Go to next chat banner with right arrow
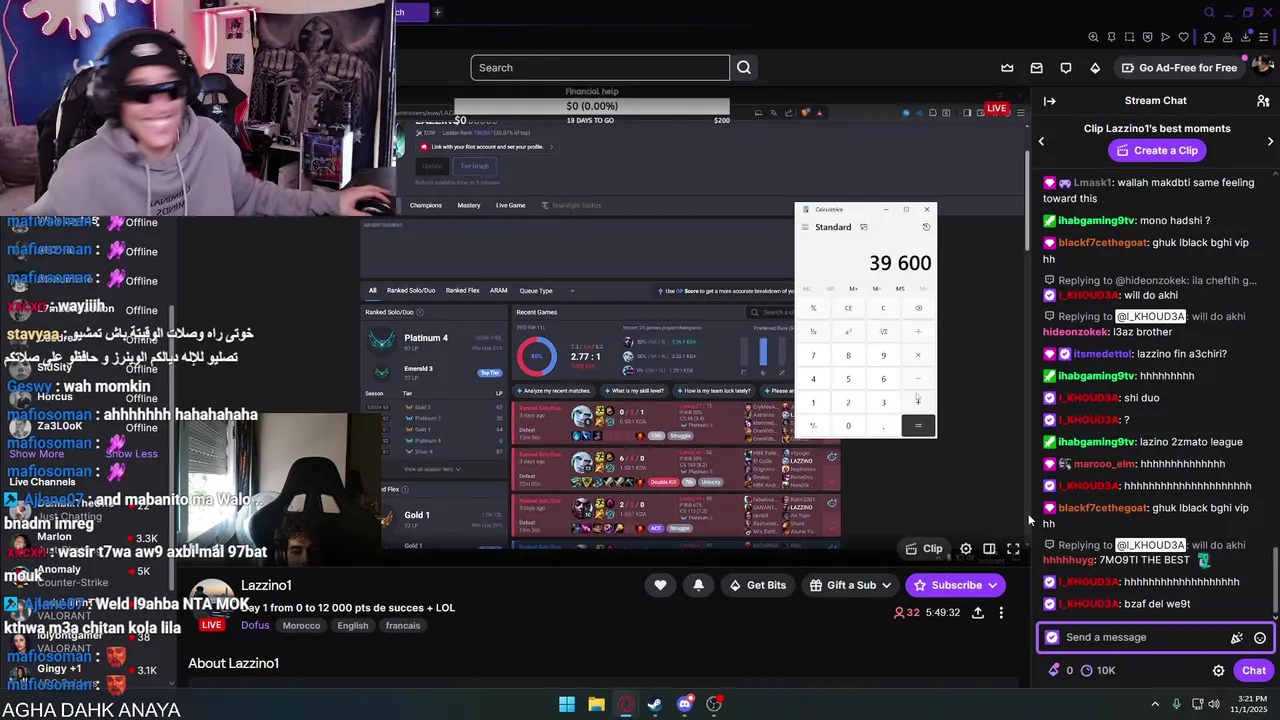 (x=1270, y=141)
